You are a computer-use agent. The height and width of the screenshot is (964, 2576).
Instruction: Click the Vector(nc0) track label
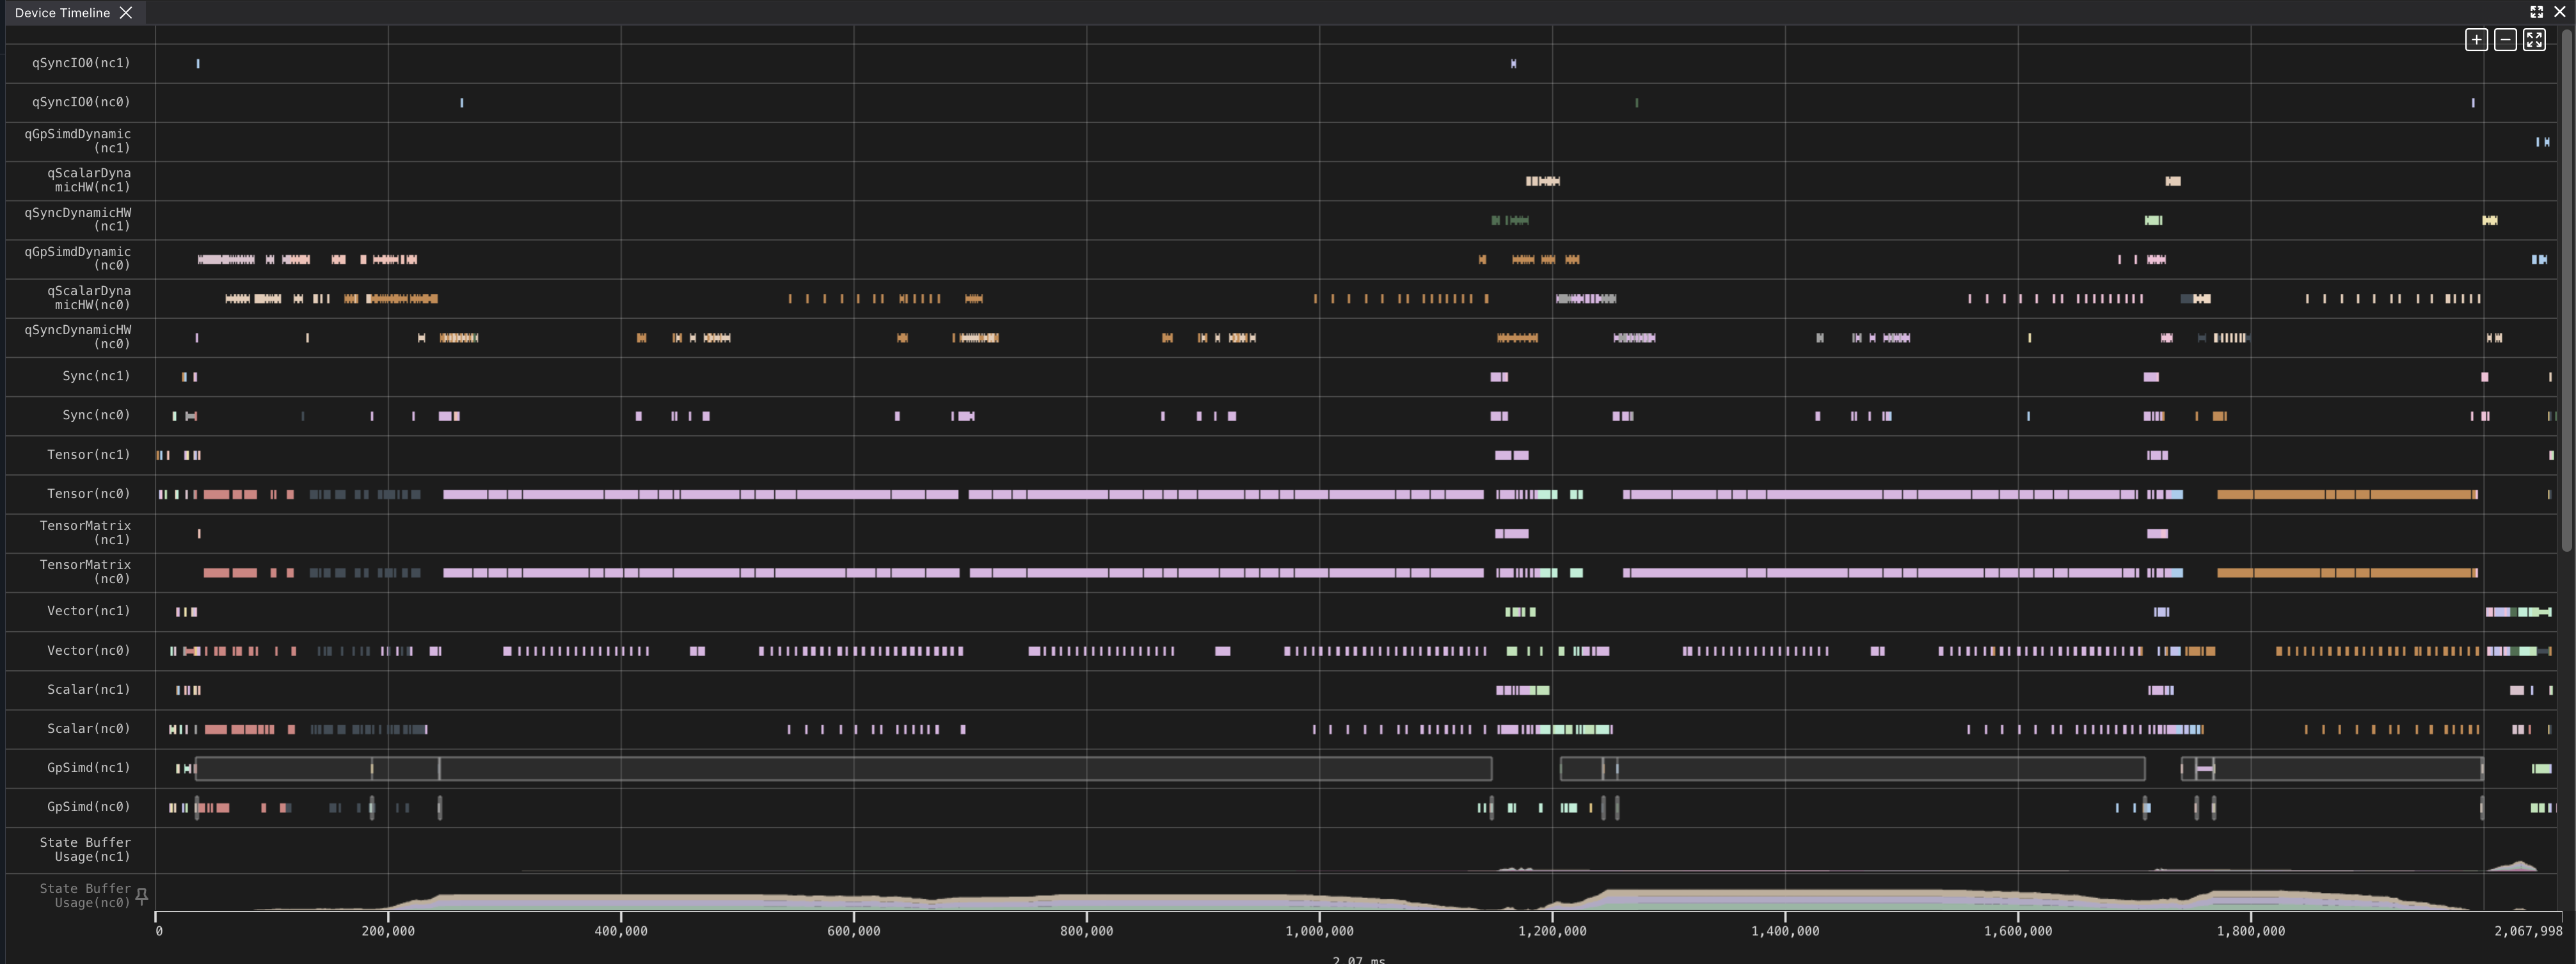click(x=88, y=651)
